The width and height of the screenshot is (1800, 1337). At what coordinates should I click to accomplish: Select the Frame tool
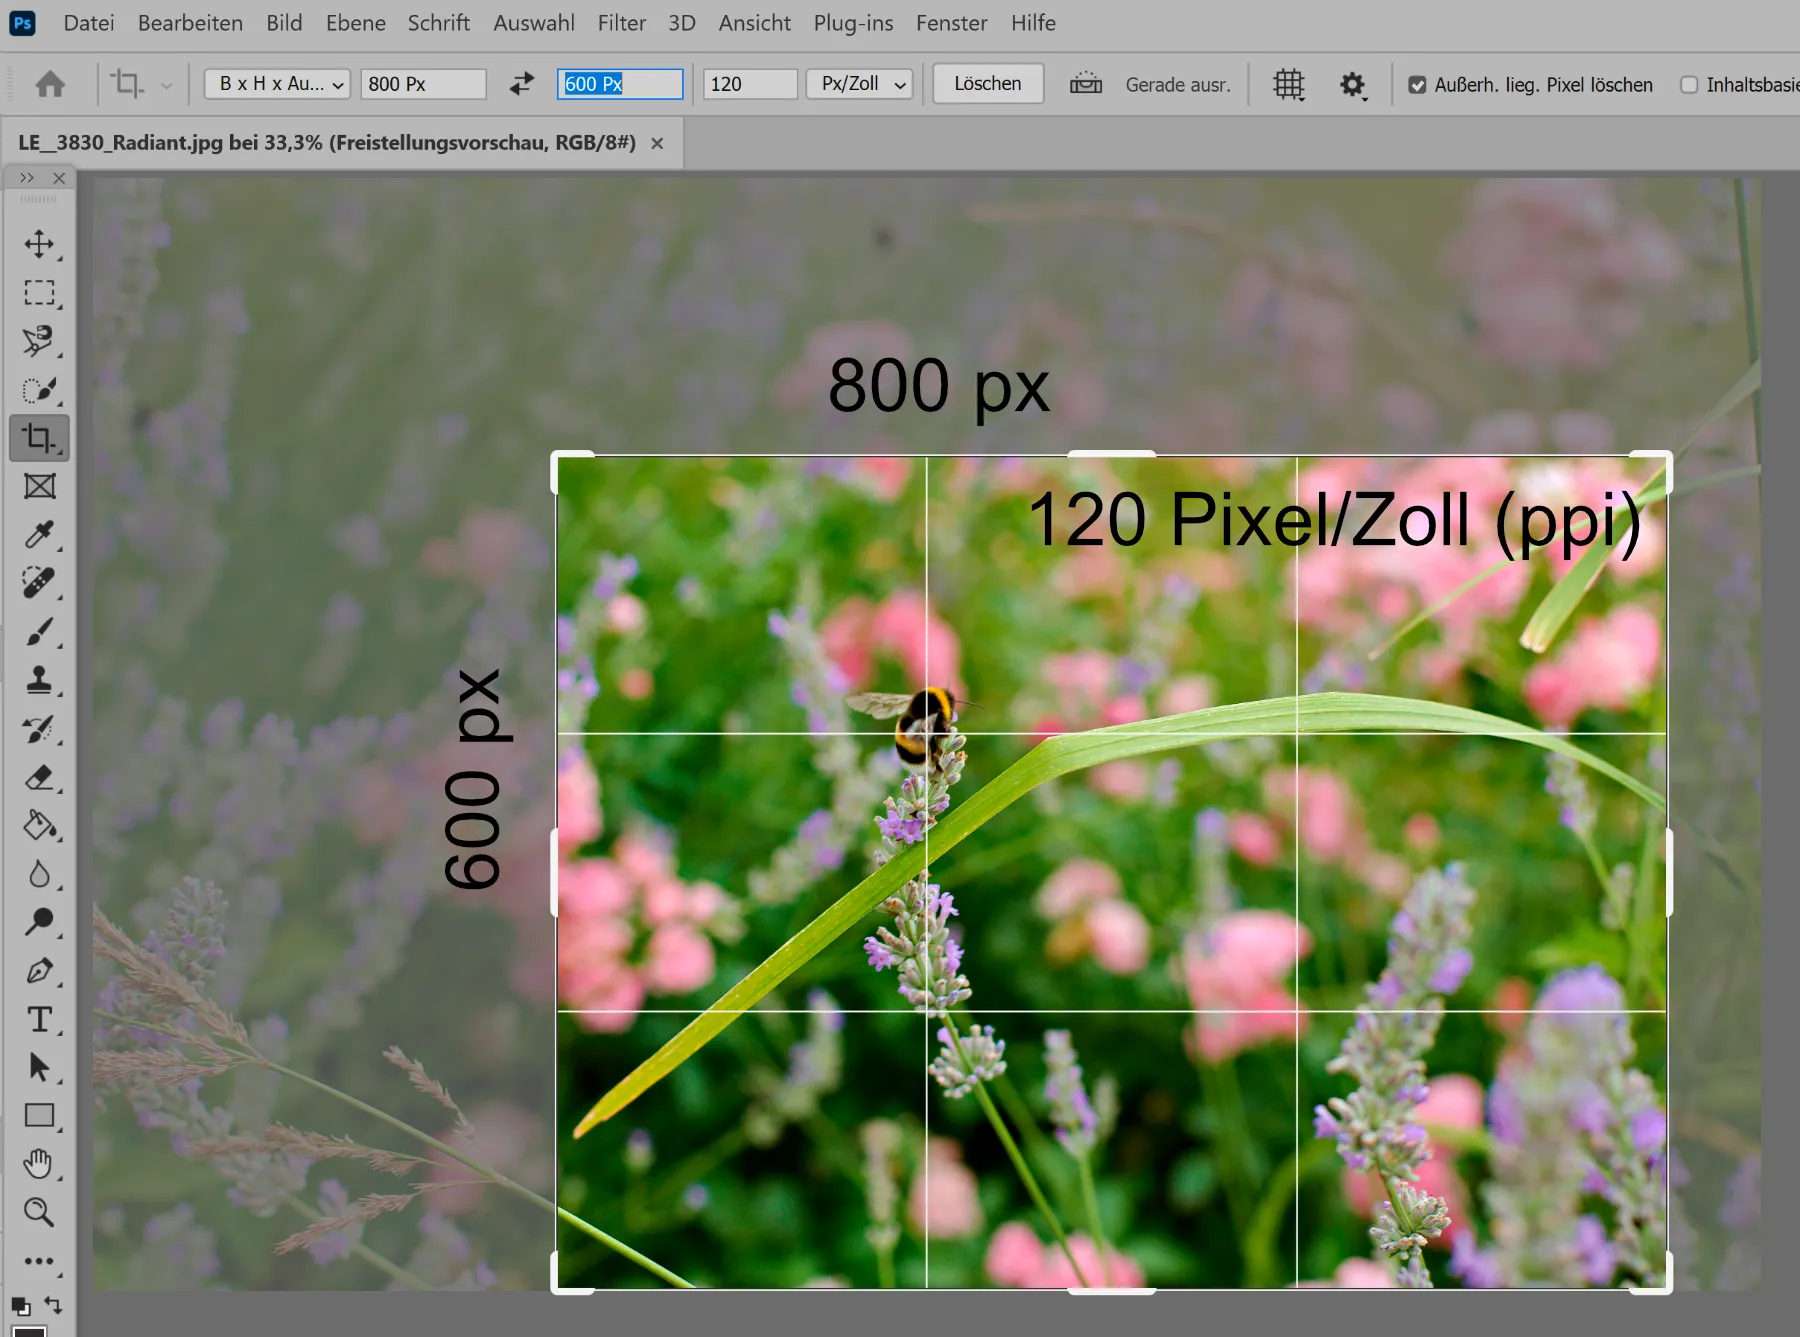coord(39,487)
